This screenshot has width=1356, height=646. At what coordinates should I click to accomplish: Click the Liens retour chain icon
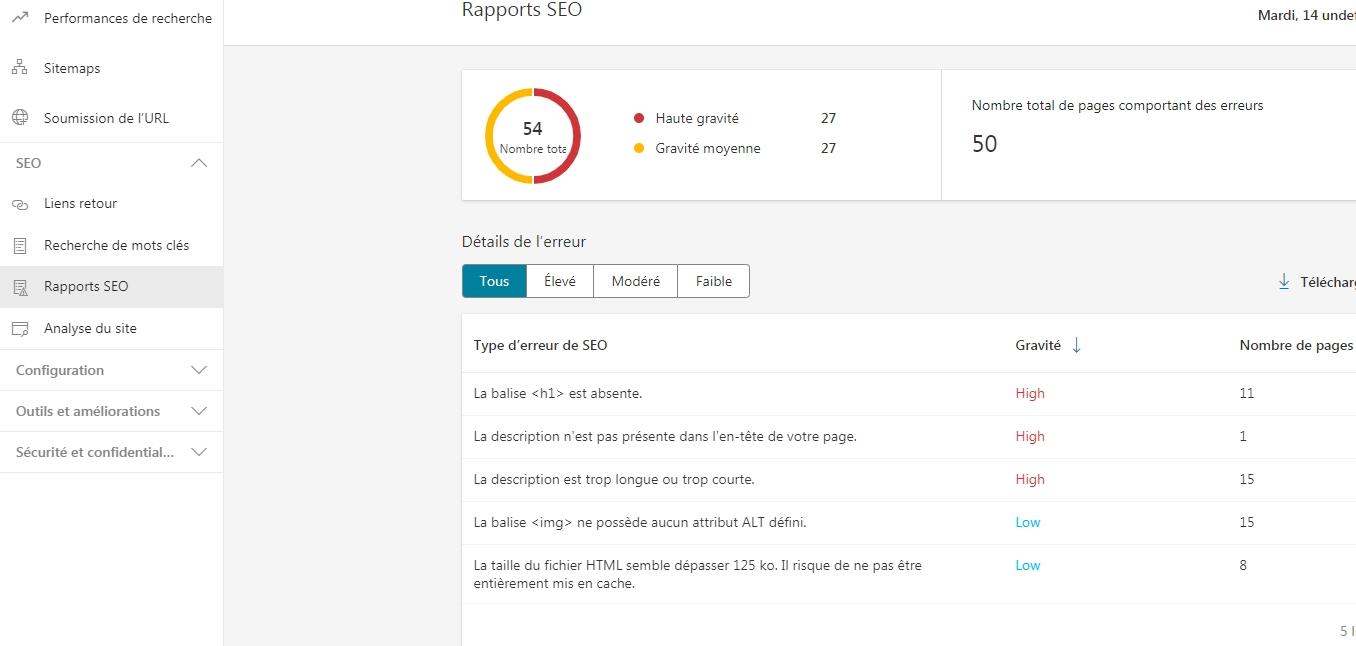tap(19, 204)
